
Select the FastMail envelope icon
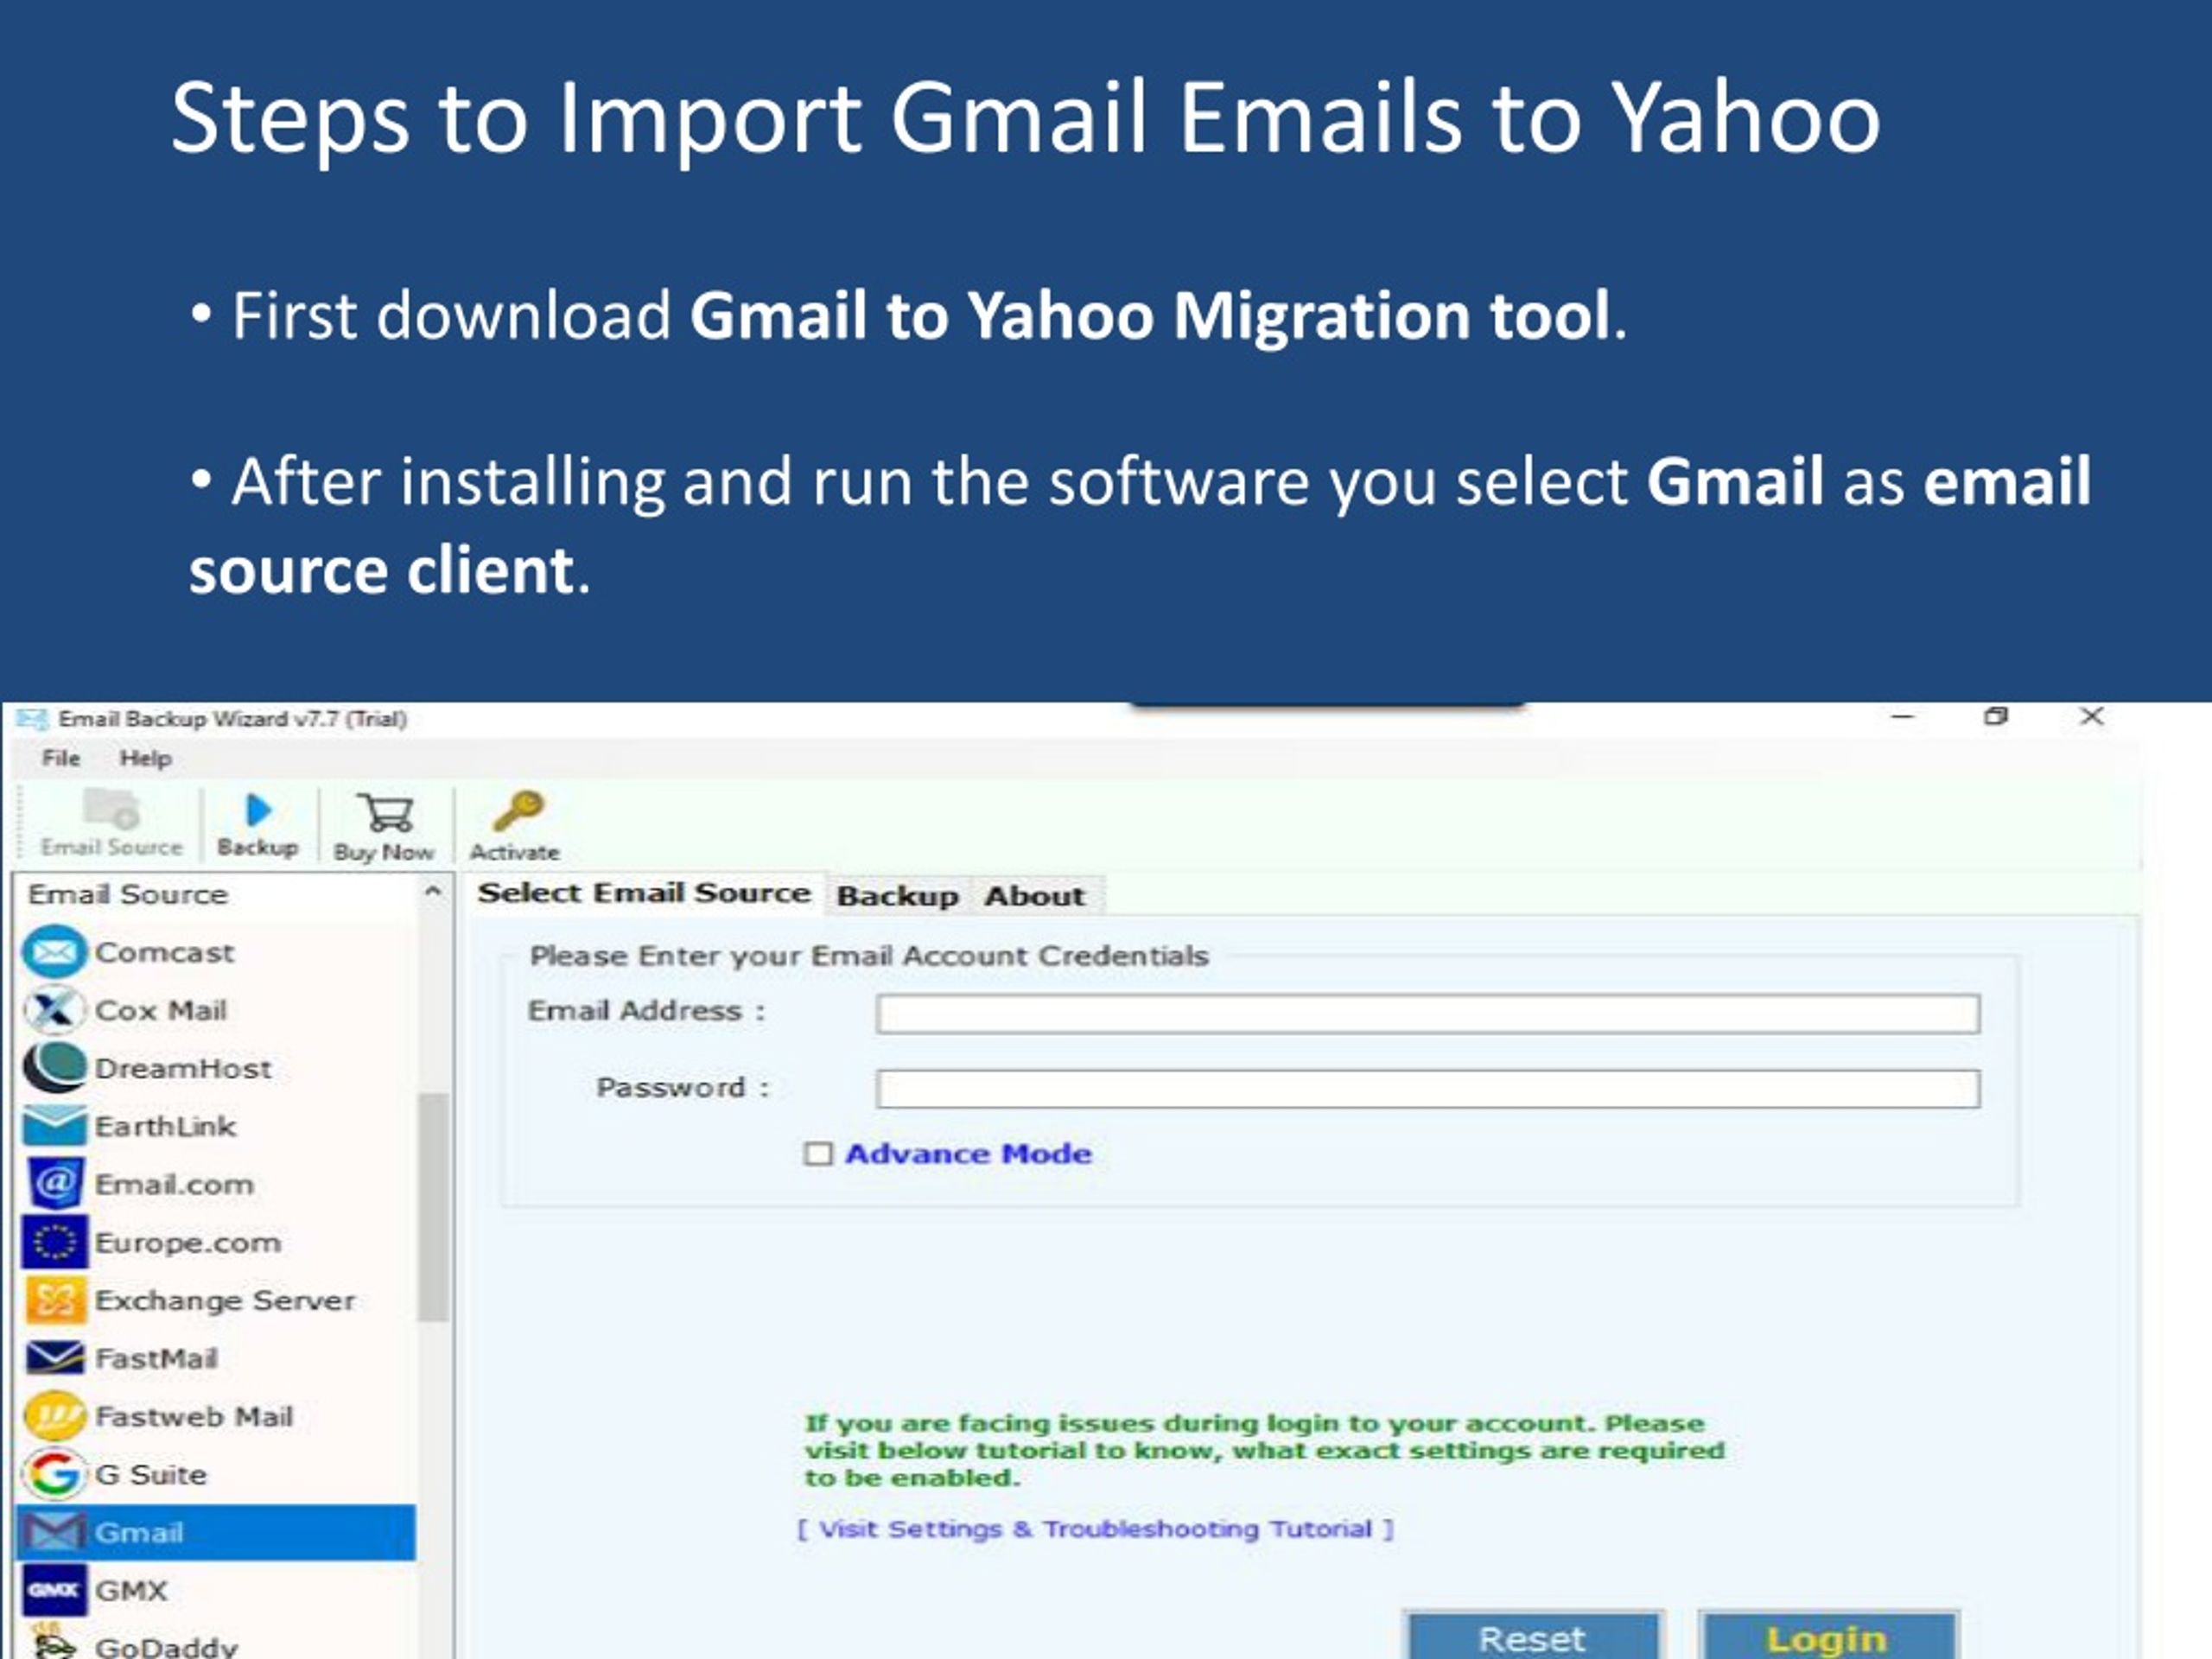54,1358
